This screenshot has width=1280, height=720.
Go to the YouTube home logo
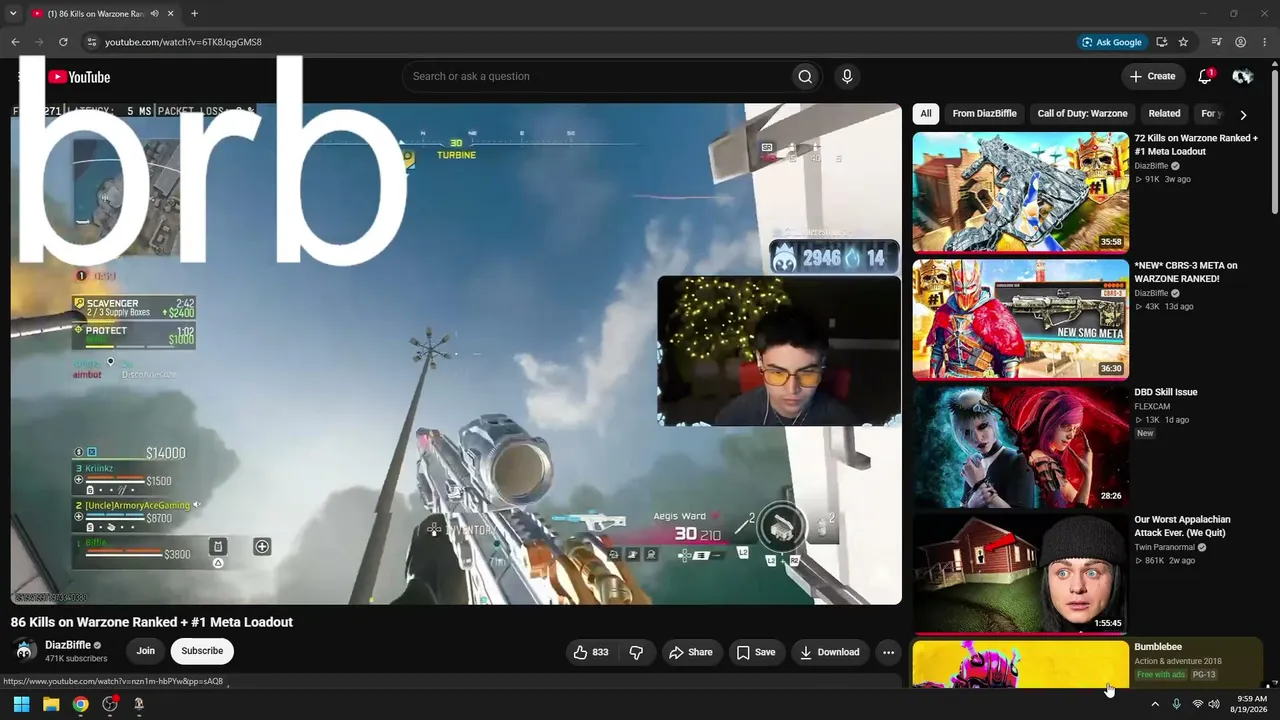pos(79,77)
